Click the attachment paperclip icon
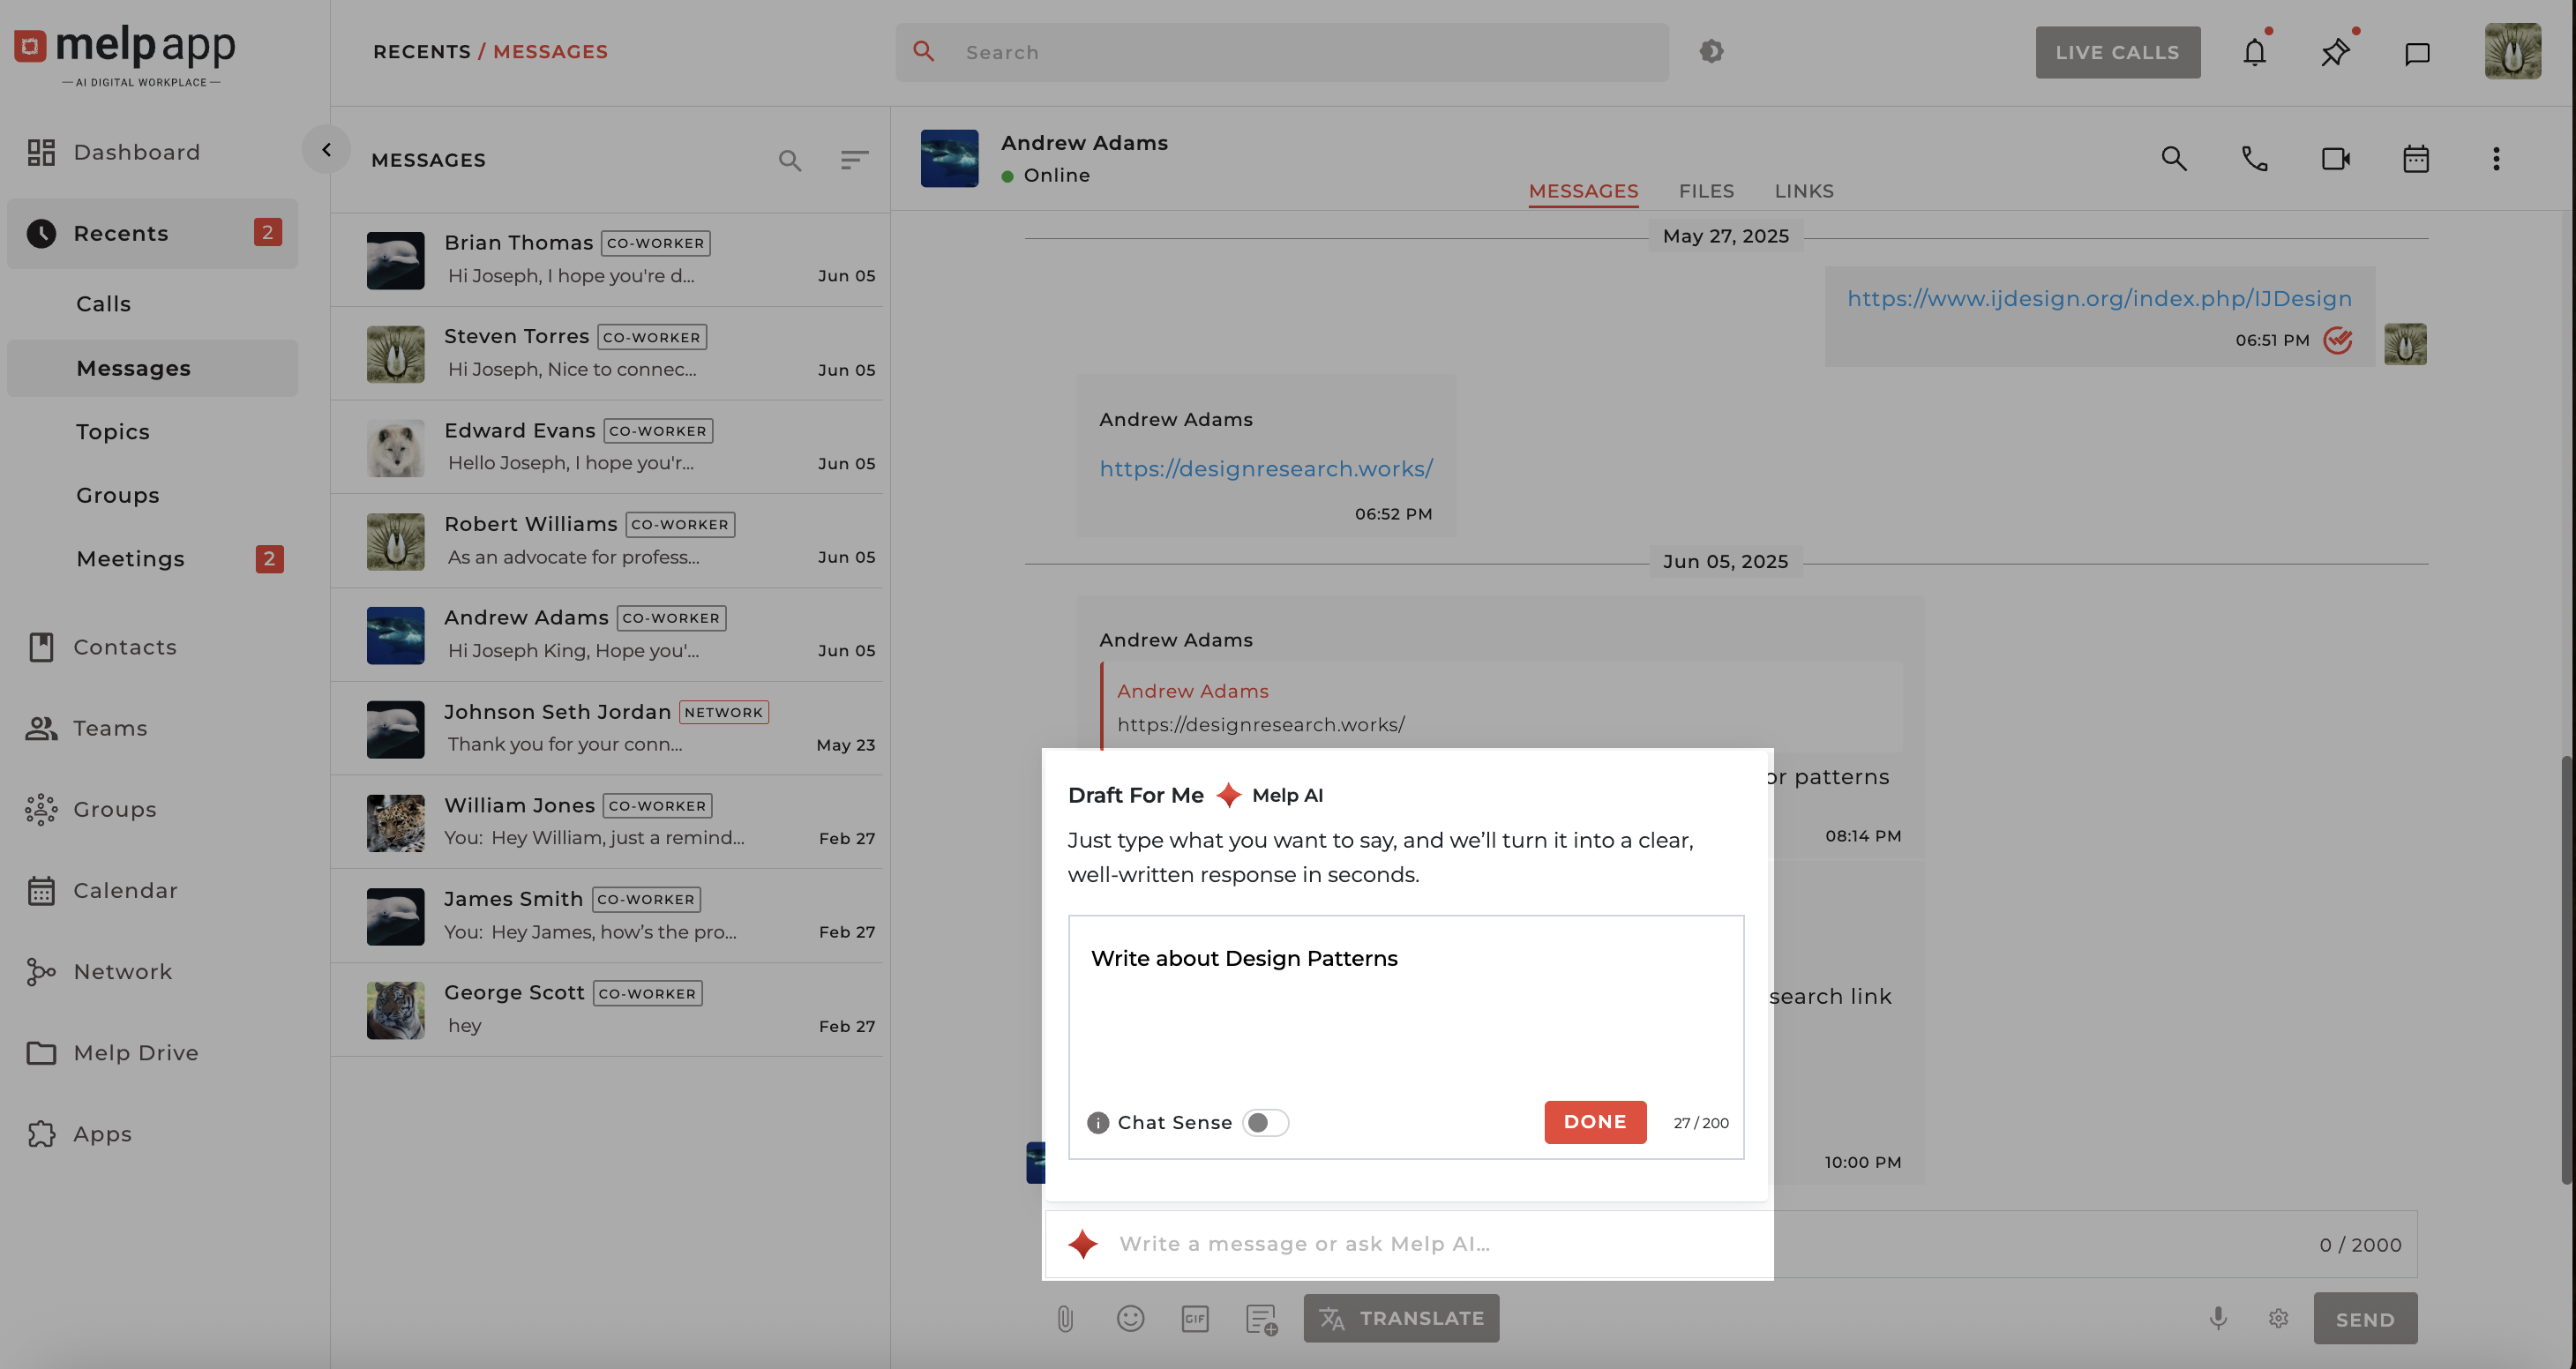Image resolution: width=2576 pixels, height=1369 pixels. tap(1065, 1319)
